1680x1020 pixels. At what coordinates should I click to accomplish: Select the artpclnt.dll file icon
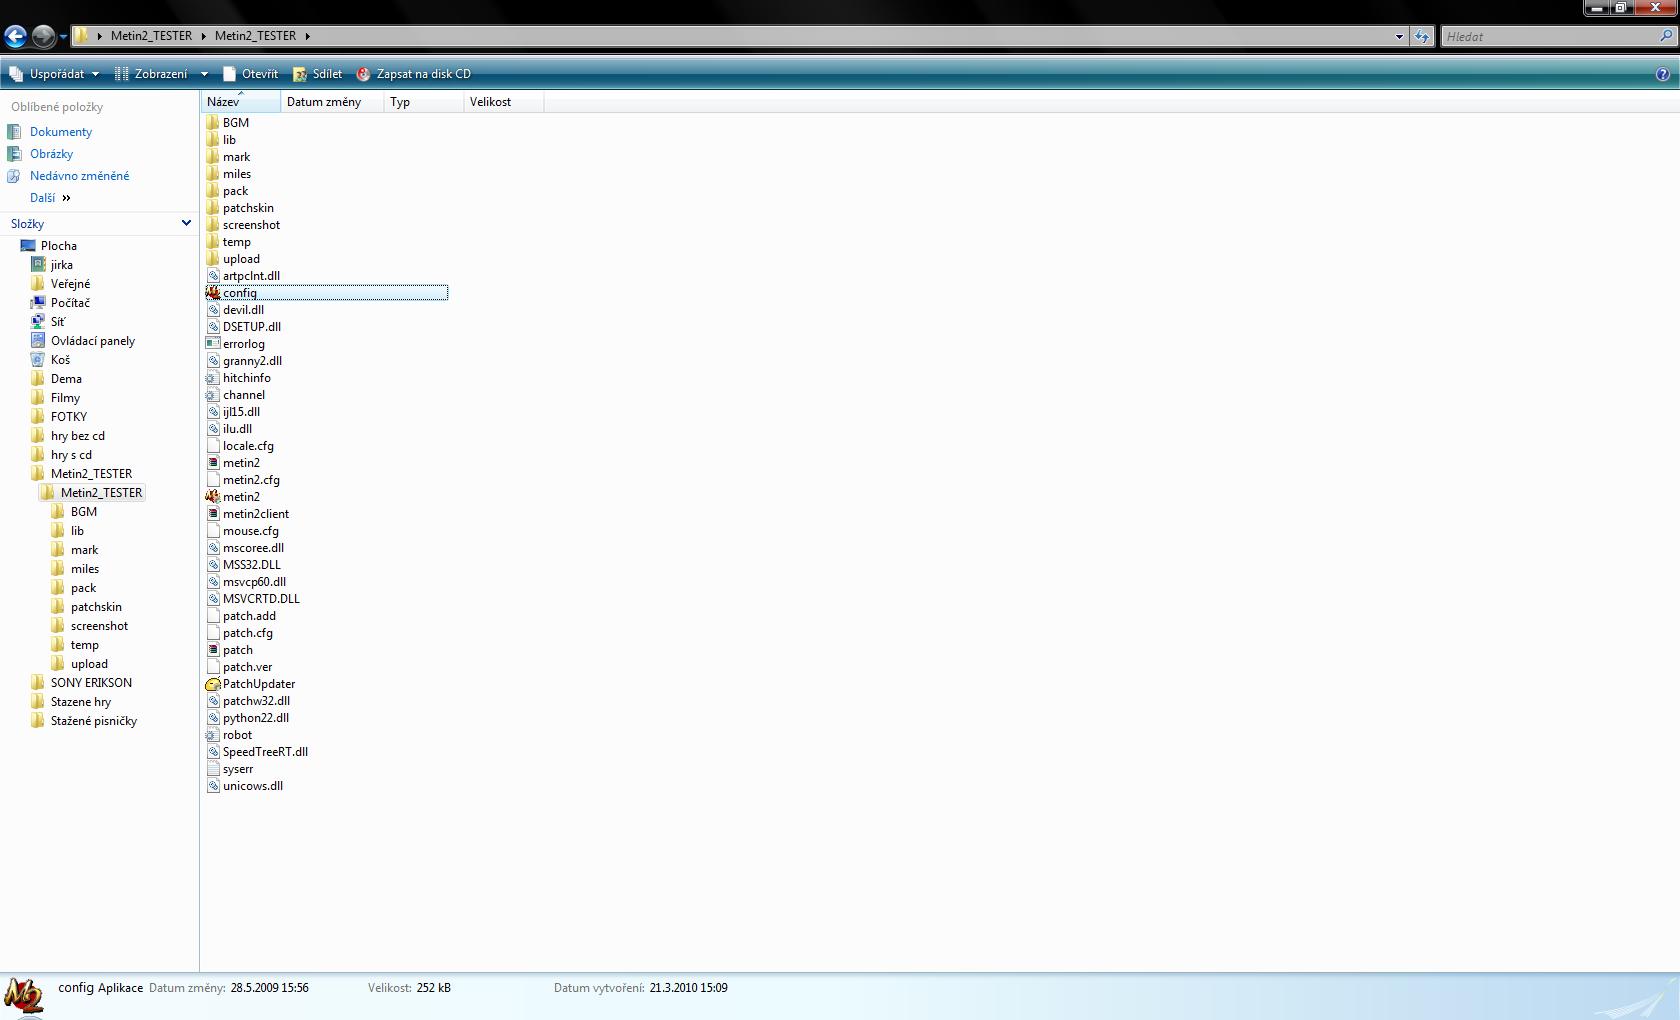pyautogui.click(x=213, y=276)
